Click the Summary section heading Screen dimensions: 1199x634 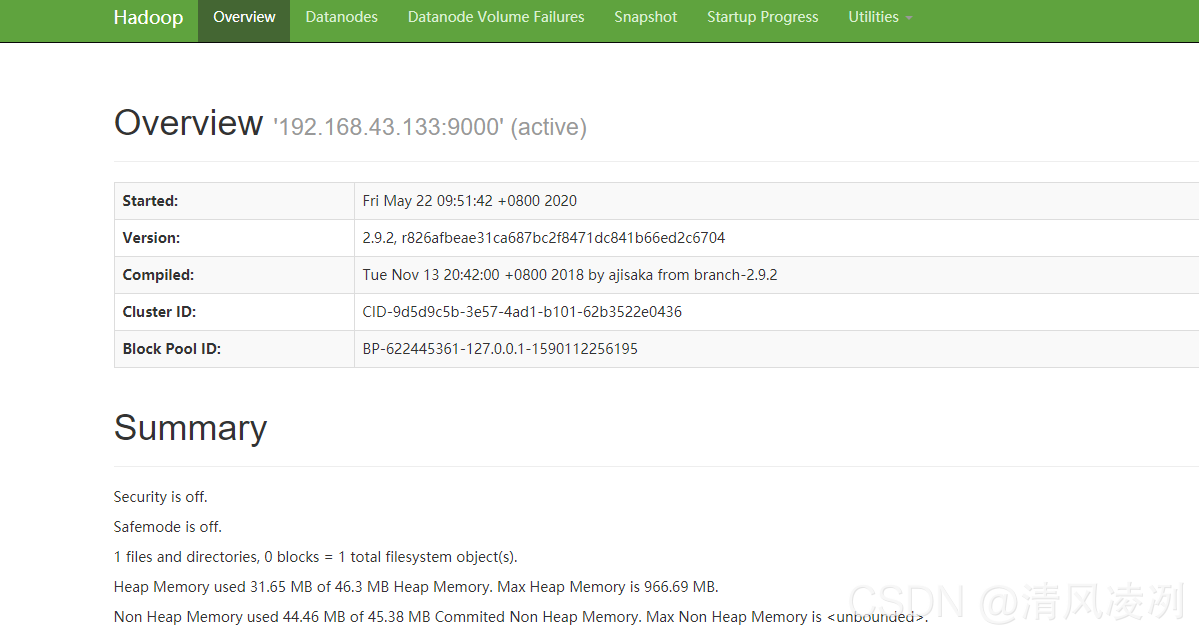click(x=190, y=428)
